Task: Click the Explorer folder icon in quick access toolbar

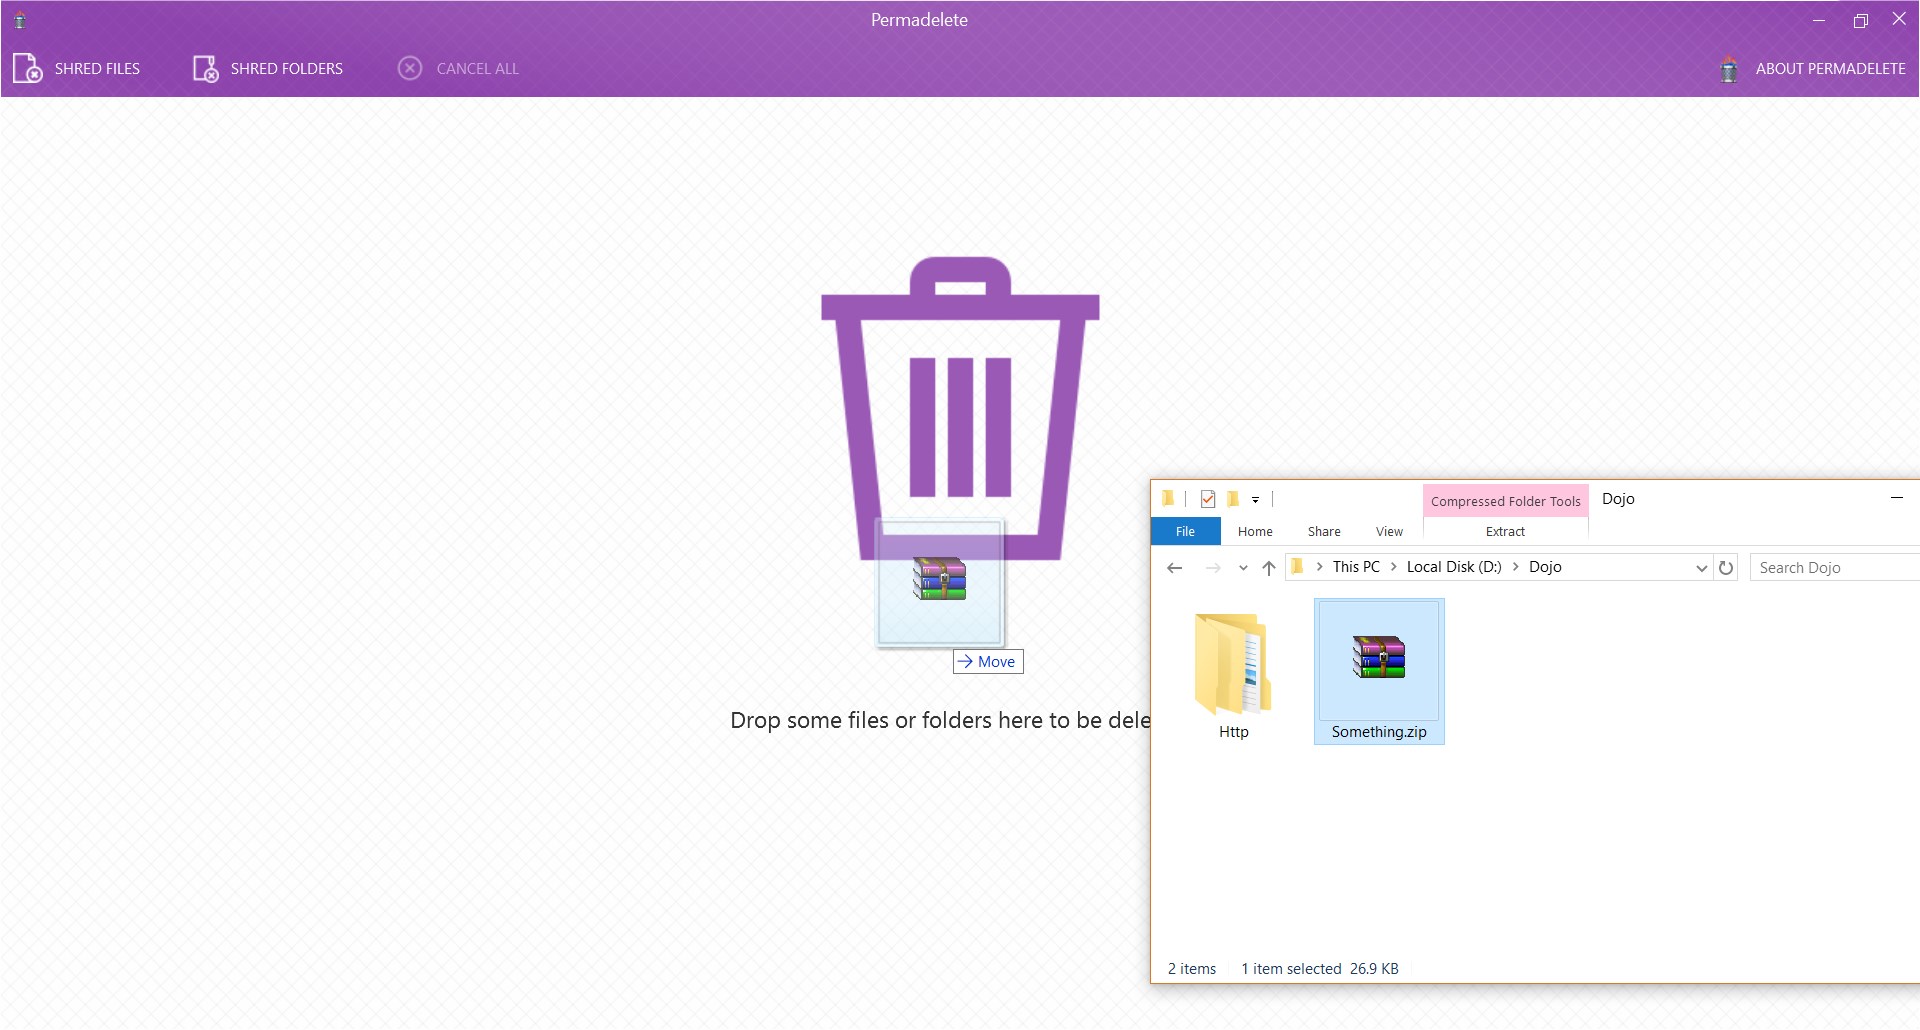Action: point(1167,498)
